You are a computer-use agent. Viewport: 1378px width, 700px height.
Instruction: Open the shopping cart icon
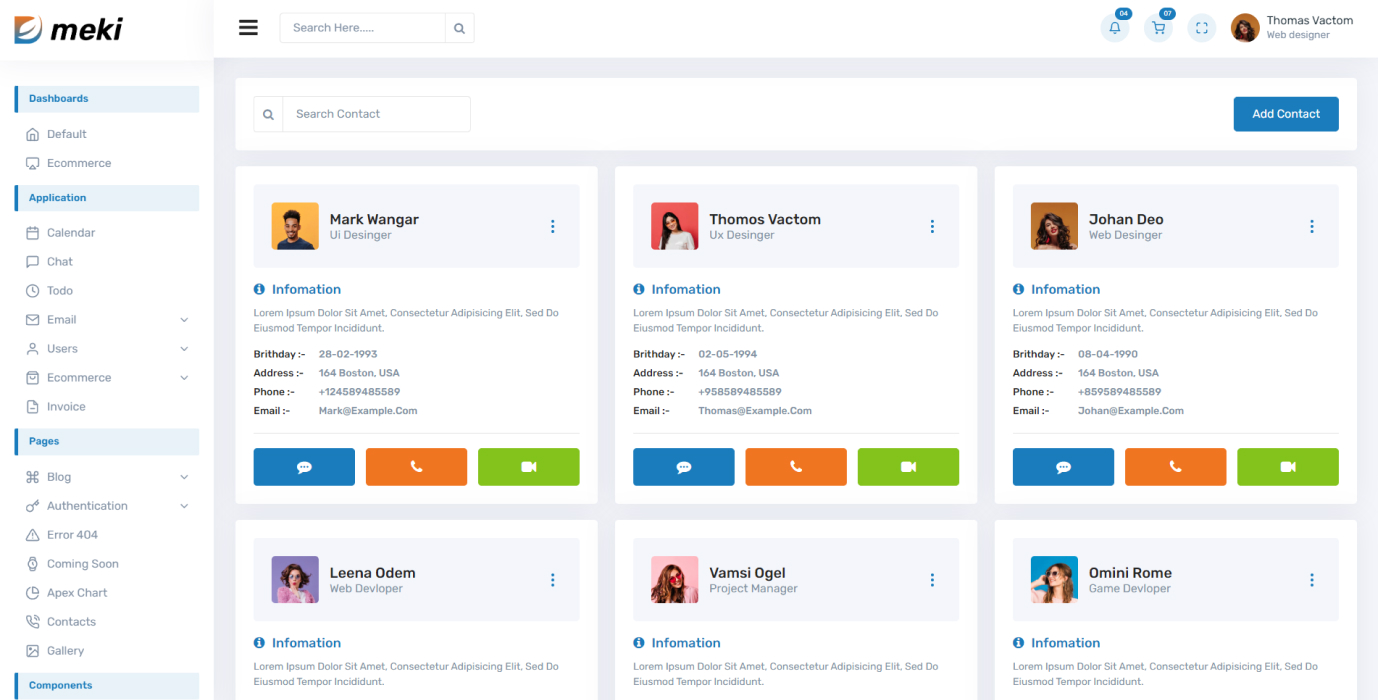click(x=1157, y=28)
